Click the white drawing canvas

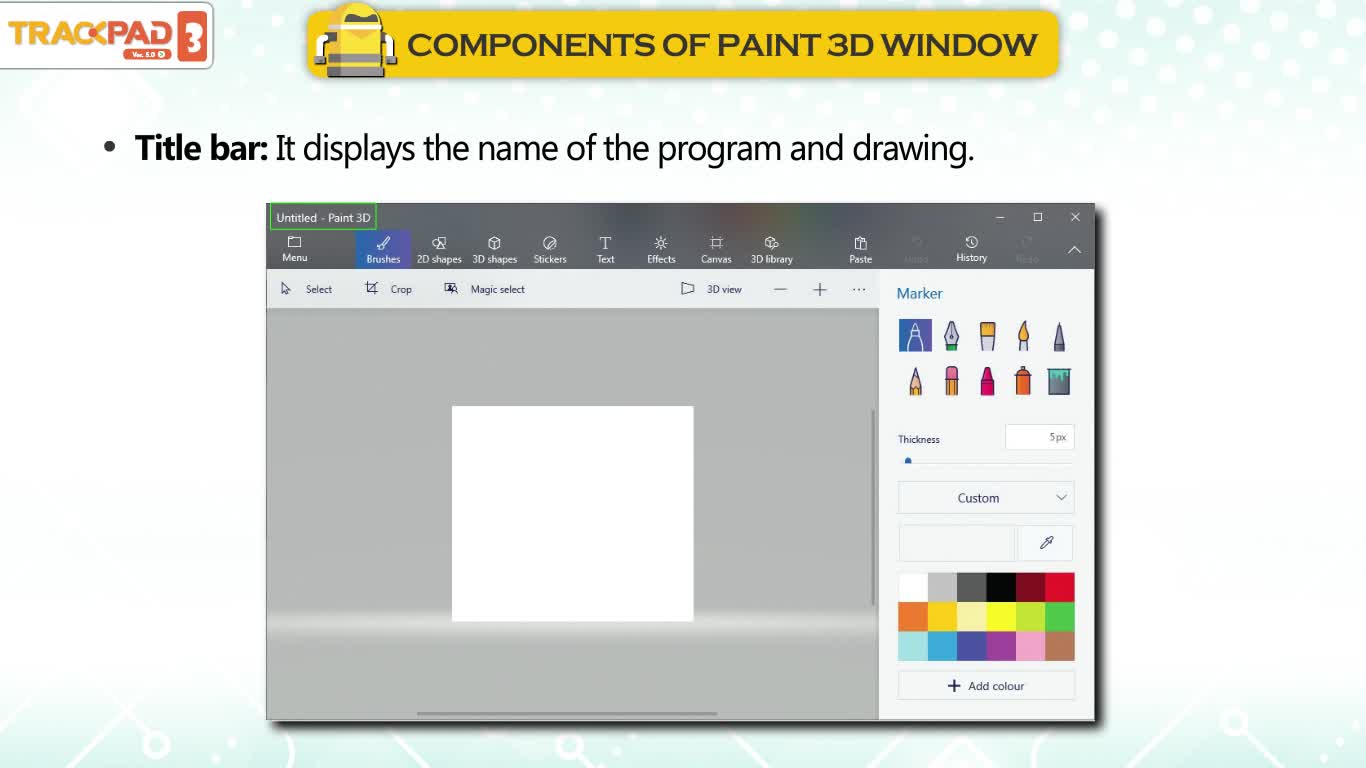(x=572, y=513)
